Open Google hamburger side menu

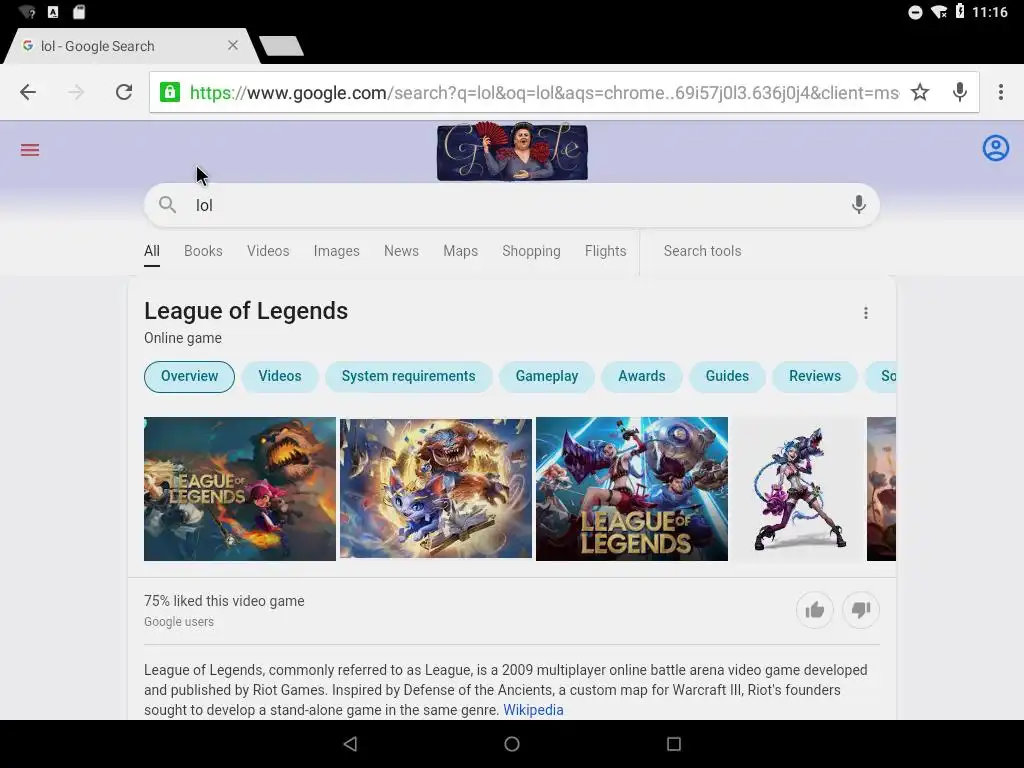pos(30,150)
